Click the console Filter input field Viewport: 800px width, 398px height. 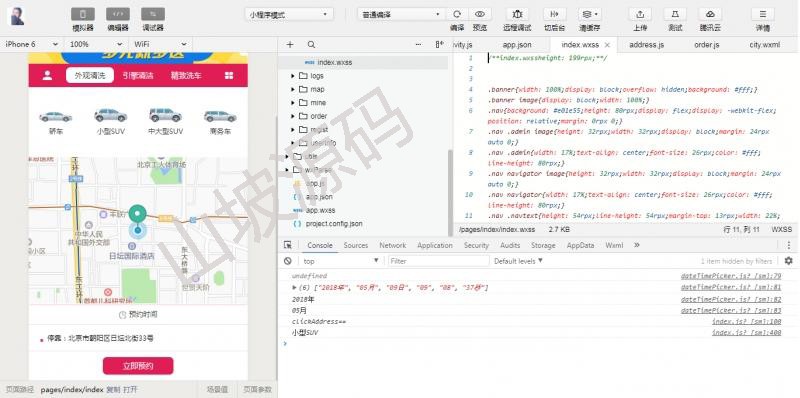[x=438, y=261]
